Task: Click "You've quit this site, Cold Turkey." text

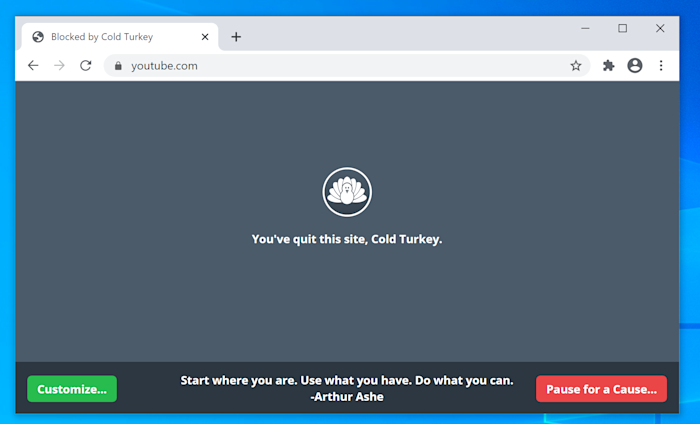Action: [x=347, y=239]
